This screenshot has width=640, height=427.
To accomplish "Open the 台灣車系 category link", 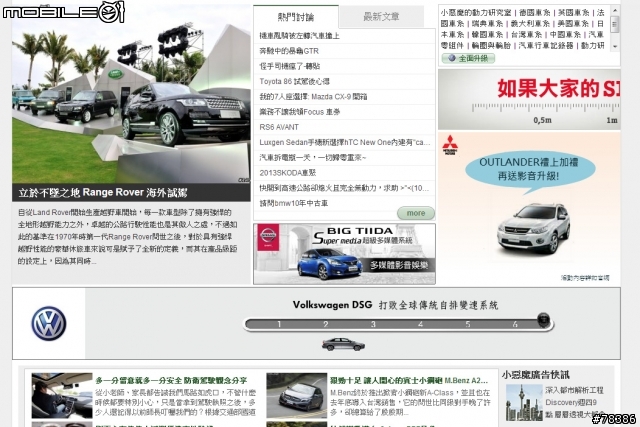I will tap(526, 35).
